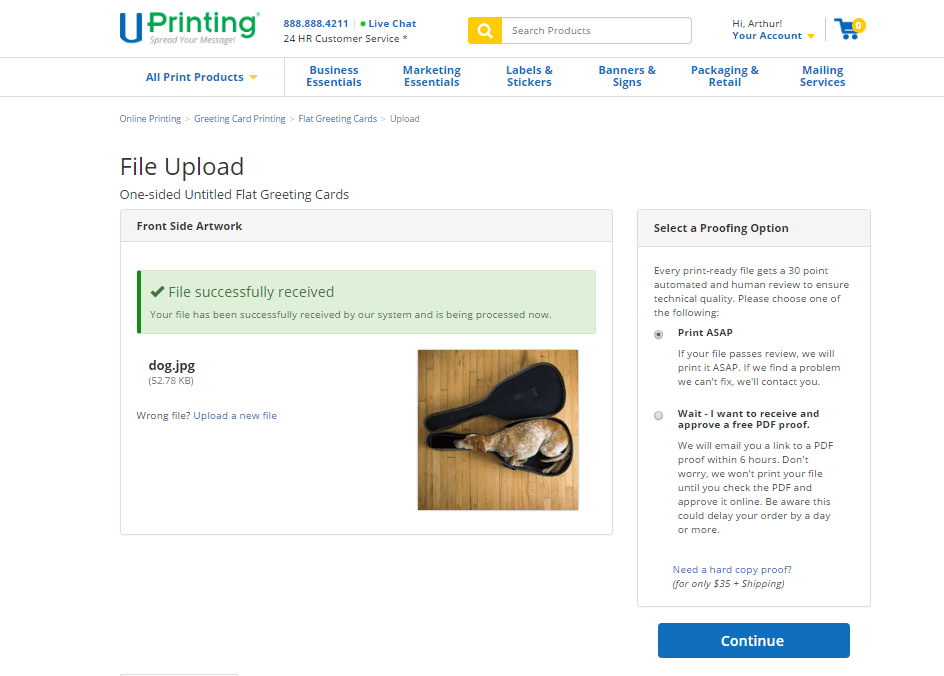Click the UPrinting logo
The width and height of the screenshot is (944, 676).
189,27
